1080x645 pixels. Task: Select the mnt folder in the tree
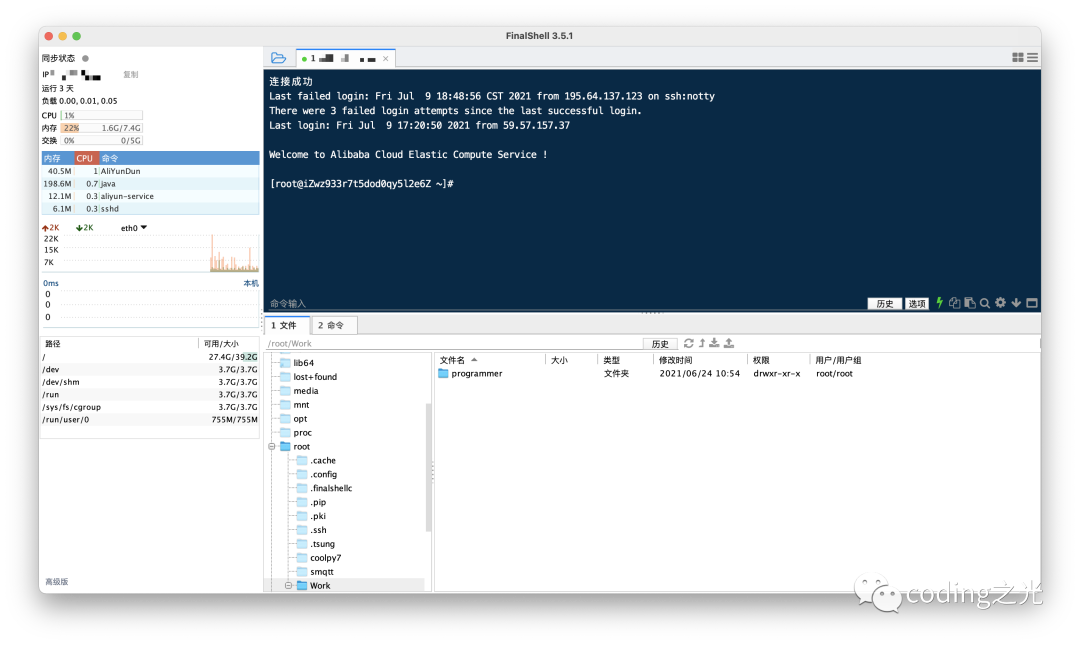click(295, 405)
